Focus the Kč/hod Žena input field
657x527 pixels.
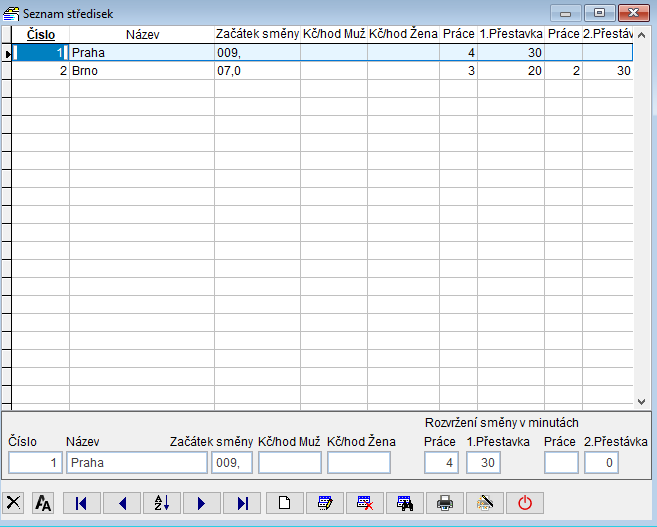(x=359, y=462)
